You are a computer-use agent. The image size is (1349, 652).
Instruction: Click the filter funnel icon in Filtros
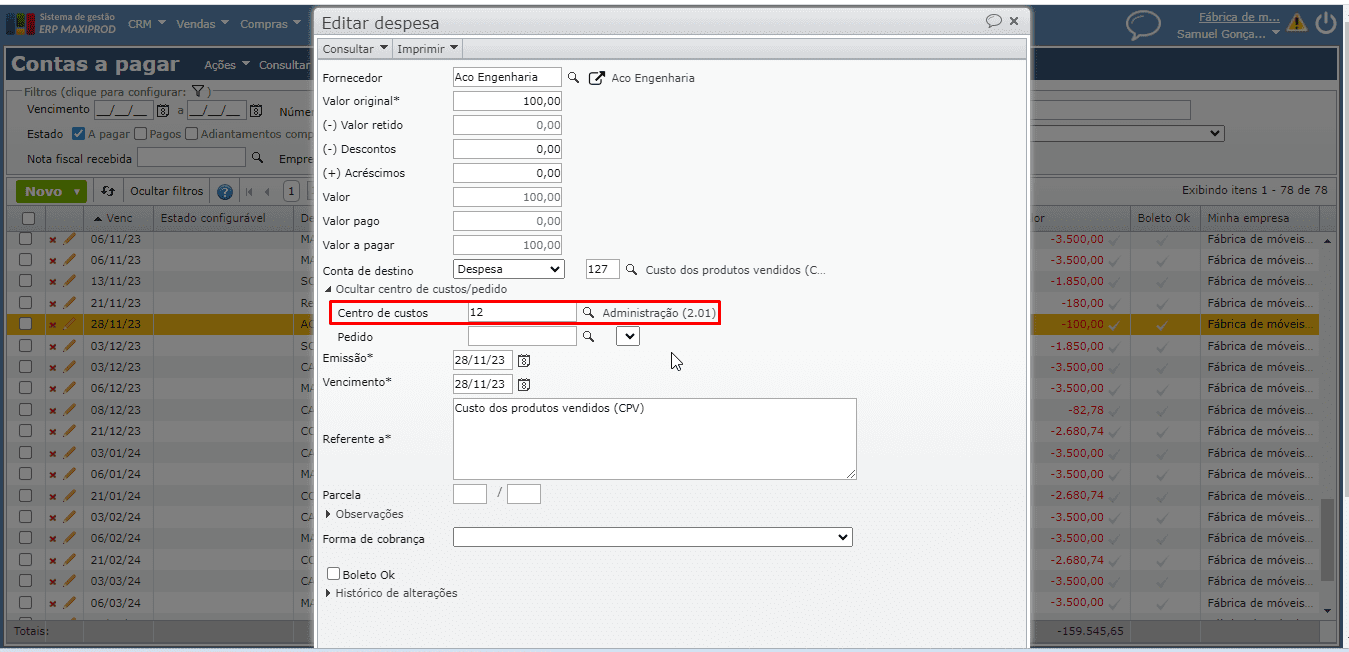pyautogui.click(x=198, y=91)
